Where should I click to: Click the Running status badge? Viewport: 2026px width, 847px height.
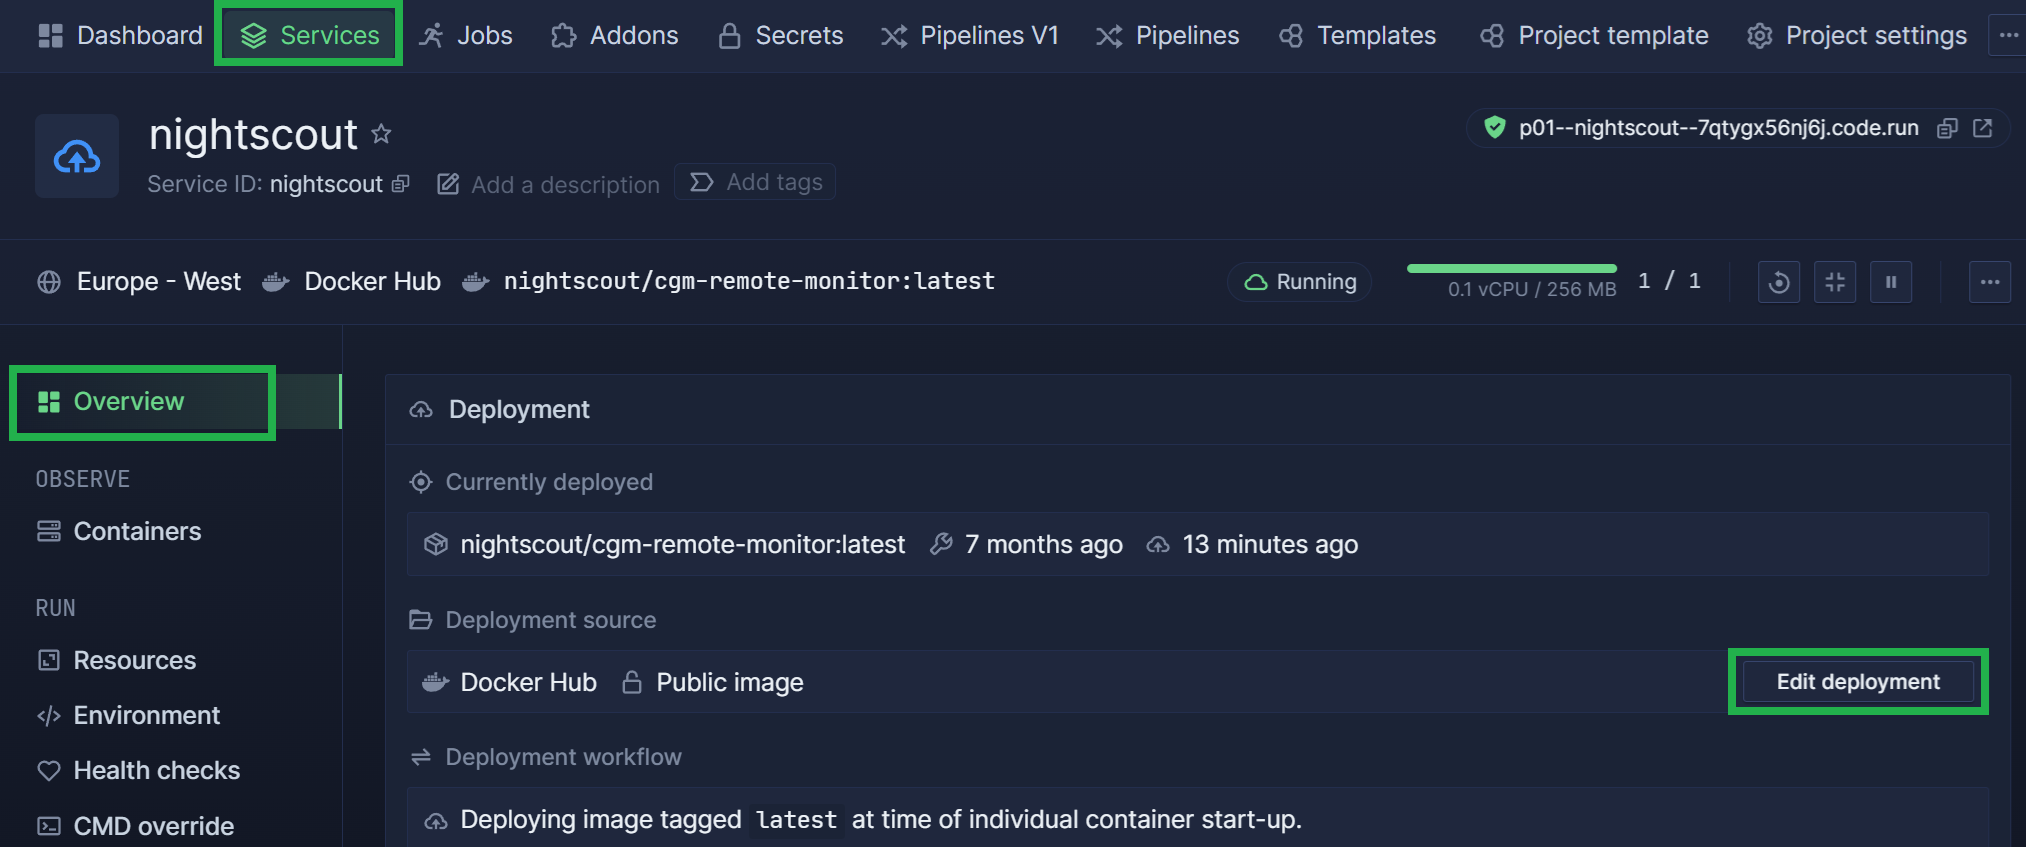tap(1300, 282)
